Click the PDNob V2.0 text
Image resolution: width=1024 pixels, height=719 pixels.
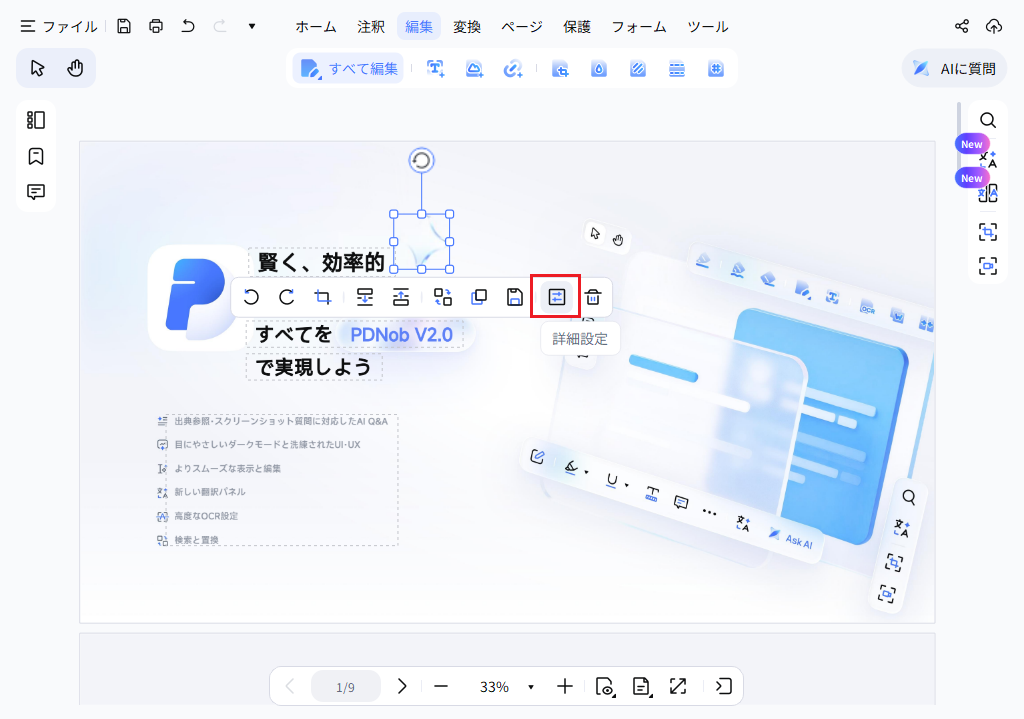click(402, 335)
